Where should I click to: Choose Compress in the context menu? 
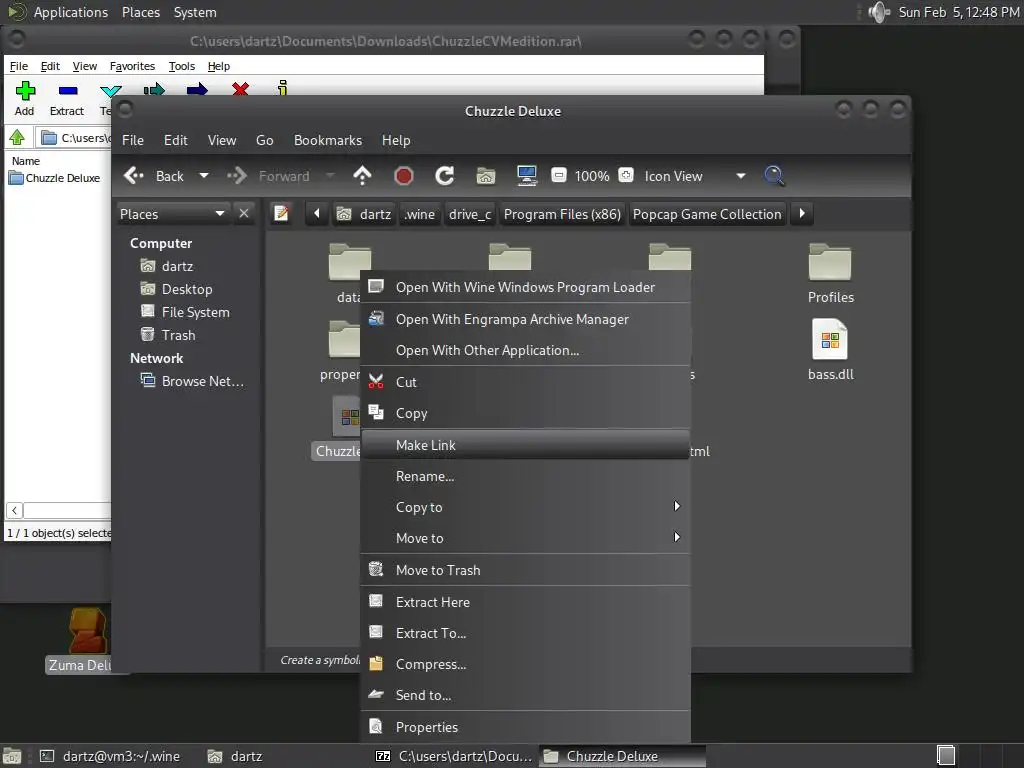point(526,664)
